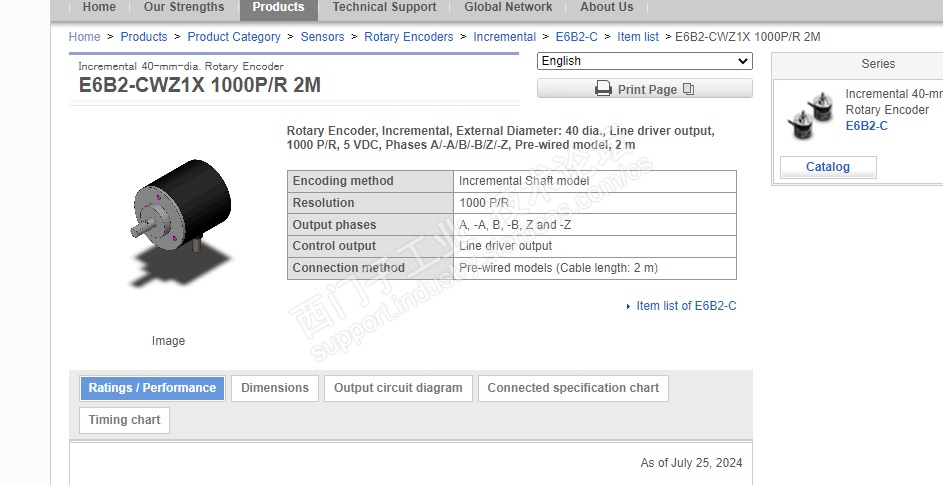Click the Connection method label cell

(x=370, y=268)
